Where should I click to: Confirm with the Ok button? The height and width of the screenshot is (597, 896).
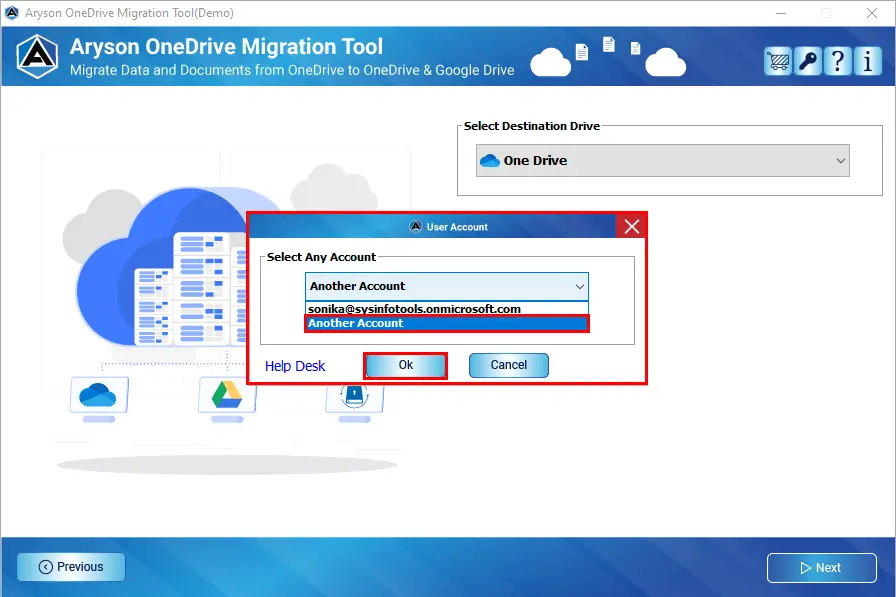coord(405,365)
